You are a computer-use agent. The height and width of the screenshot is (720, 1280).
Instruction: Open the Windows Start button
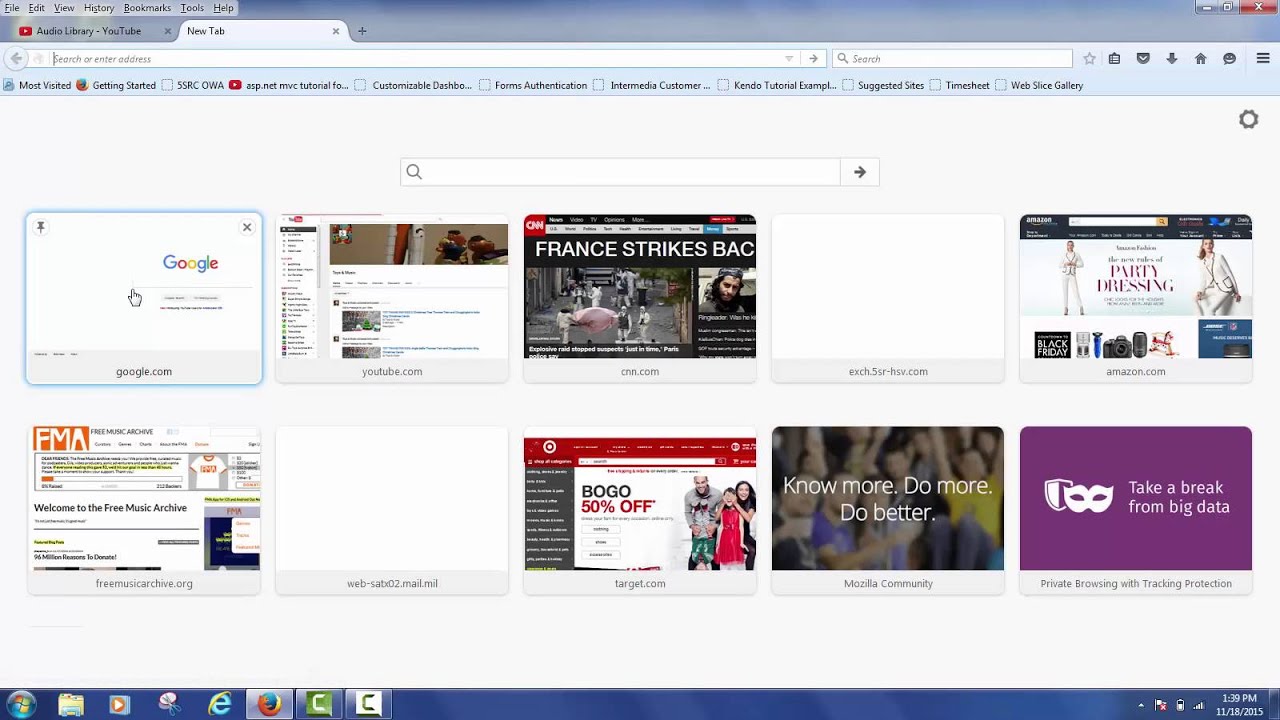21,705
